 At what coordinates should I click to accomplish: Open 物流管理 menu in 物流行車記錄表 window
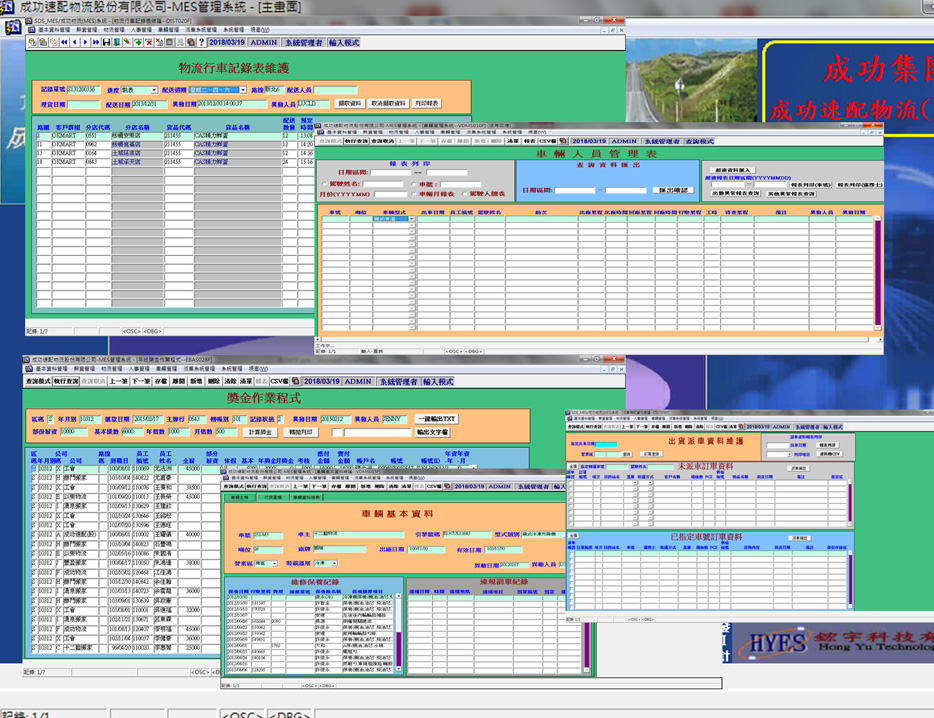[114, 30]
